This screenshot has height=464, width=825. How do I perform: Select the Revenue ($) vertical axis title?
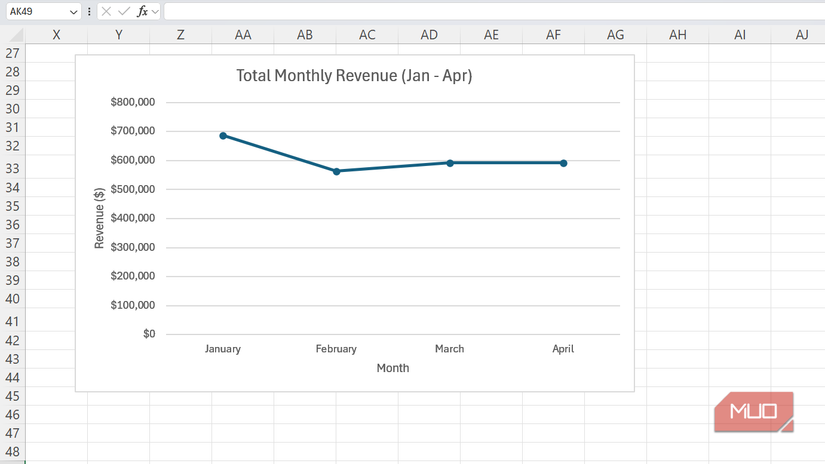point(99,218)
